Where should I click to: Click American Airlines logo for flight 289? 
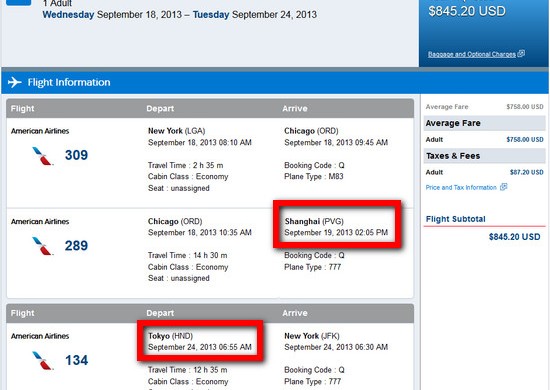pos(42,246)
